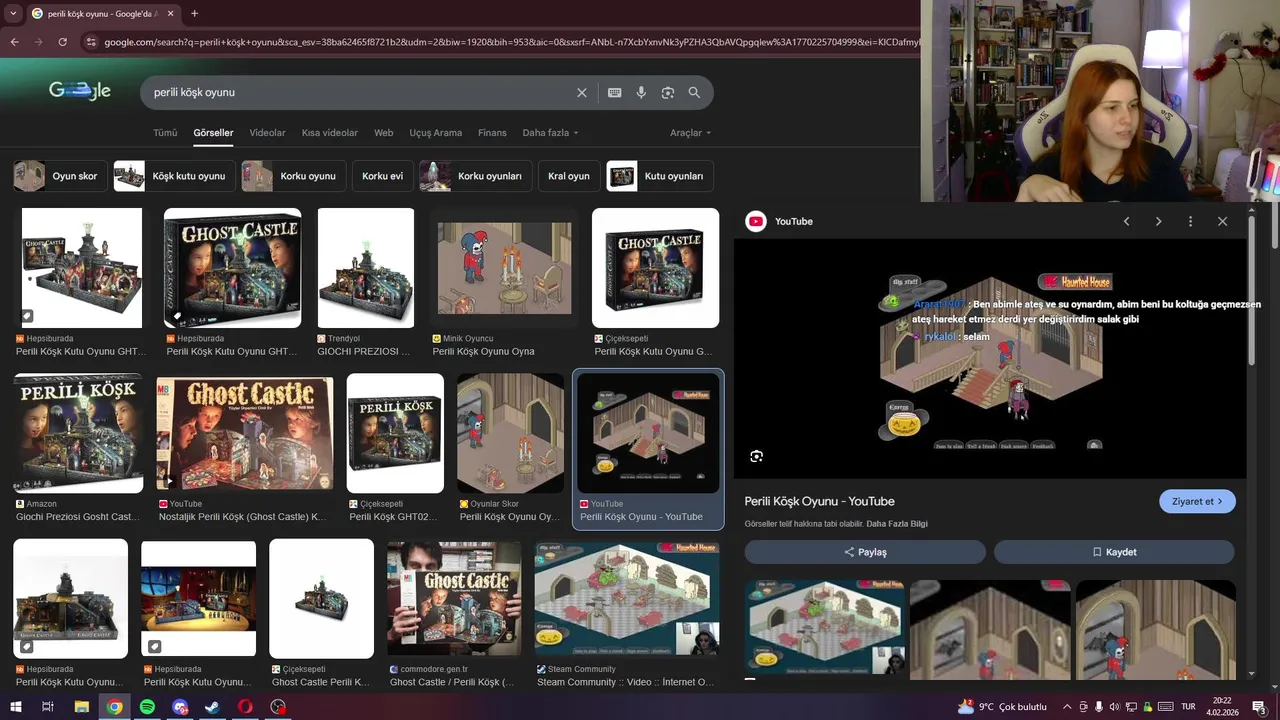Reload the page in Chrome
The image size is (1280, 720).
point(62,42)
